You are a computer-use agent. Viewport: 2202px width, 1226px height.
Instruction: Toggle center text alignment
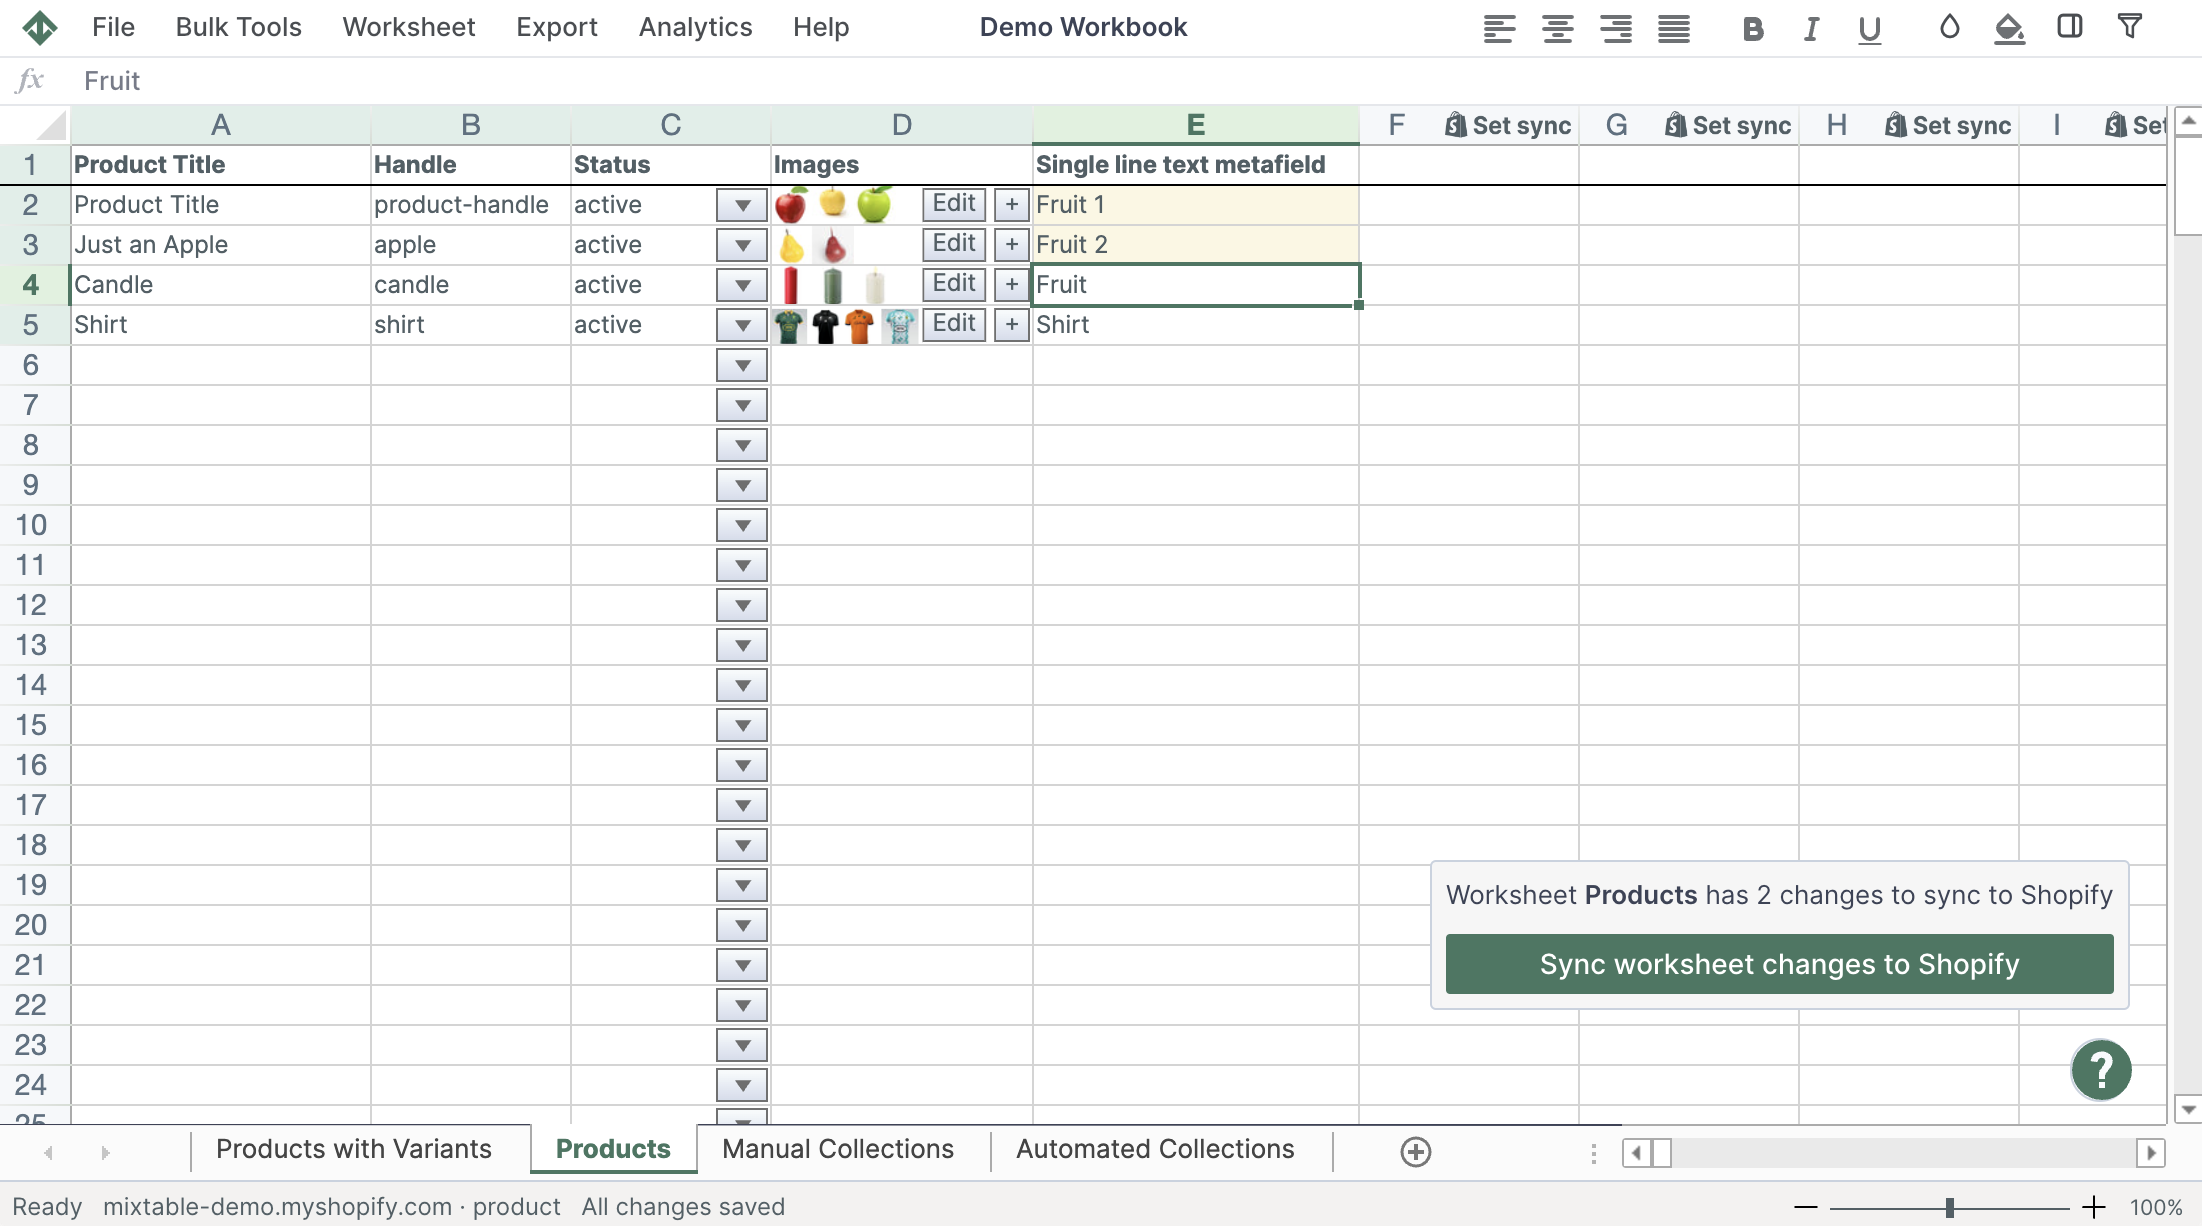(1556, 29)
